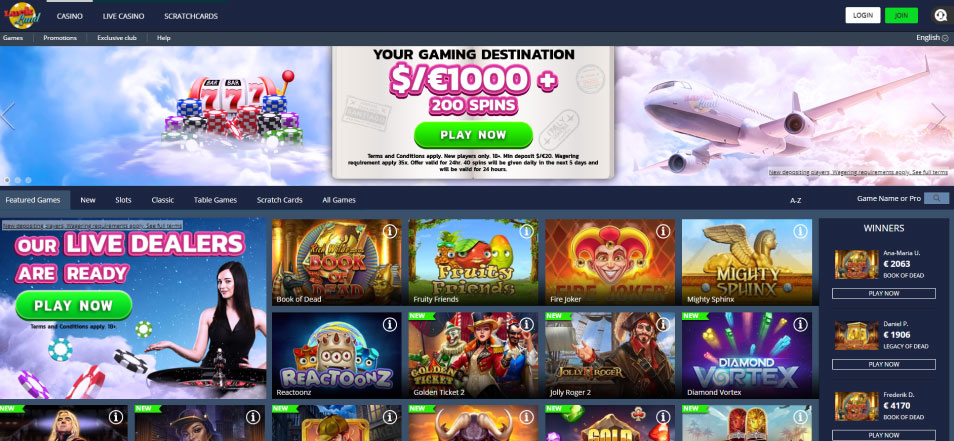Open the live chat support icon
954x441 pixels.
(x=941, y=16)
